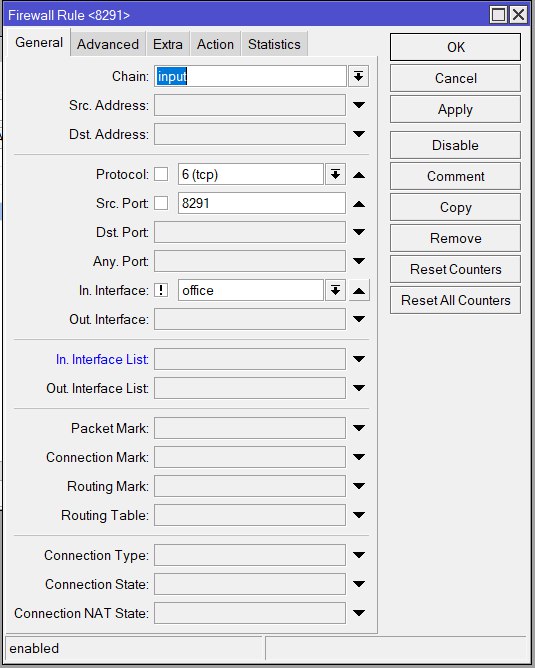This screenshot has width=535, height=668.
Task: Switch to the Action tab
Action: tap(215, 44)
